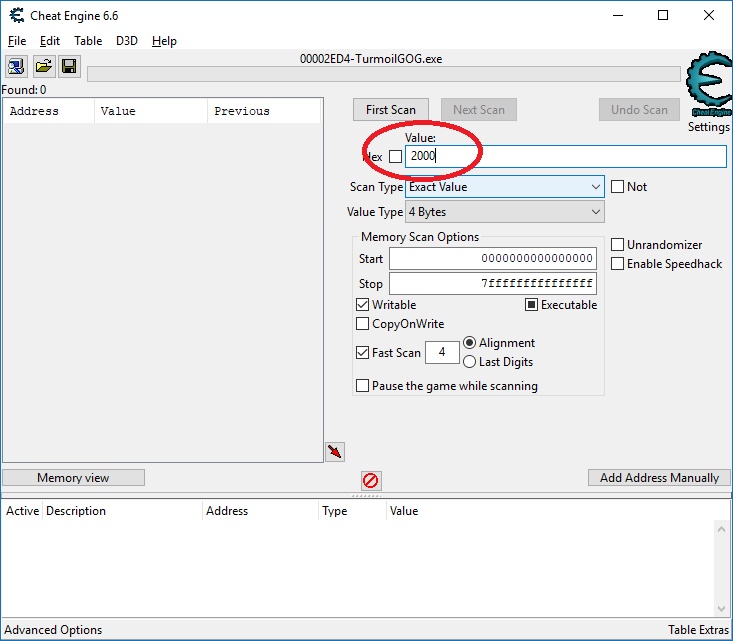Click the address list Address column header
Image resolution: width=733 pixels, height=641 pixels.
coord(260,511)
